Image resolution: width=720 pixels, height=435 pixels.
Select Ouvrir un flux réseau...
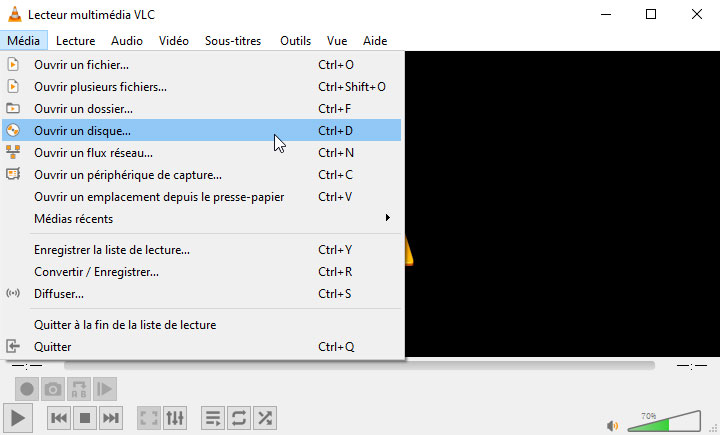202,153
